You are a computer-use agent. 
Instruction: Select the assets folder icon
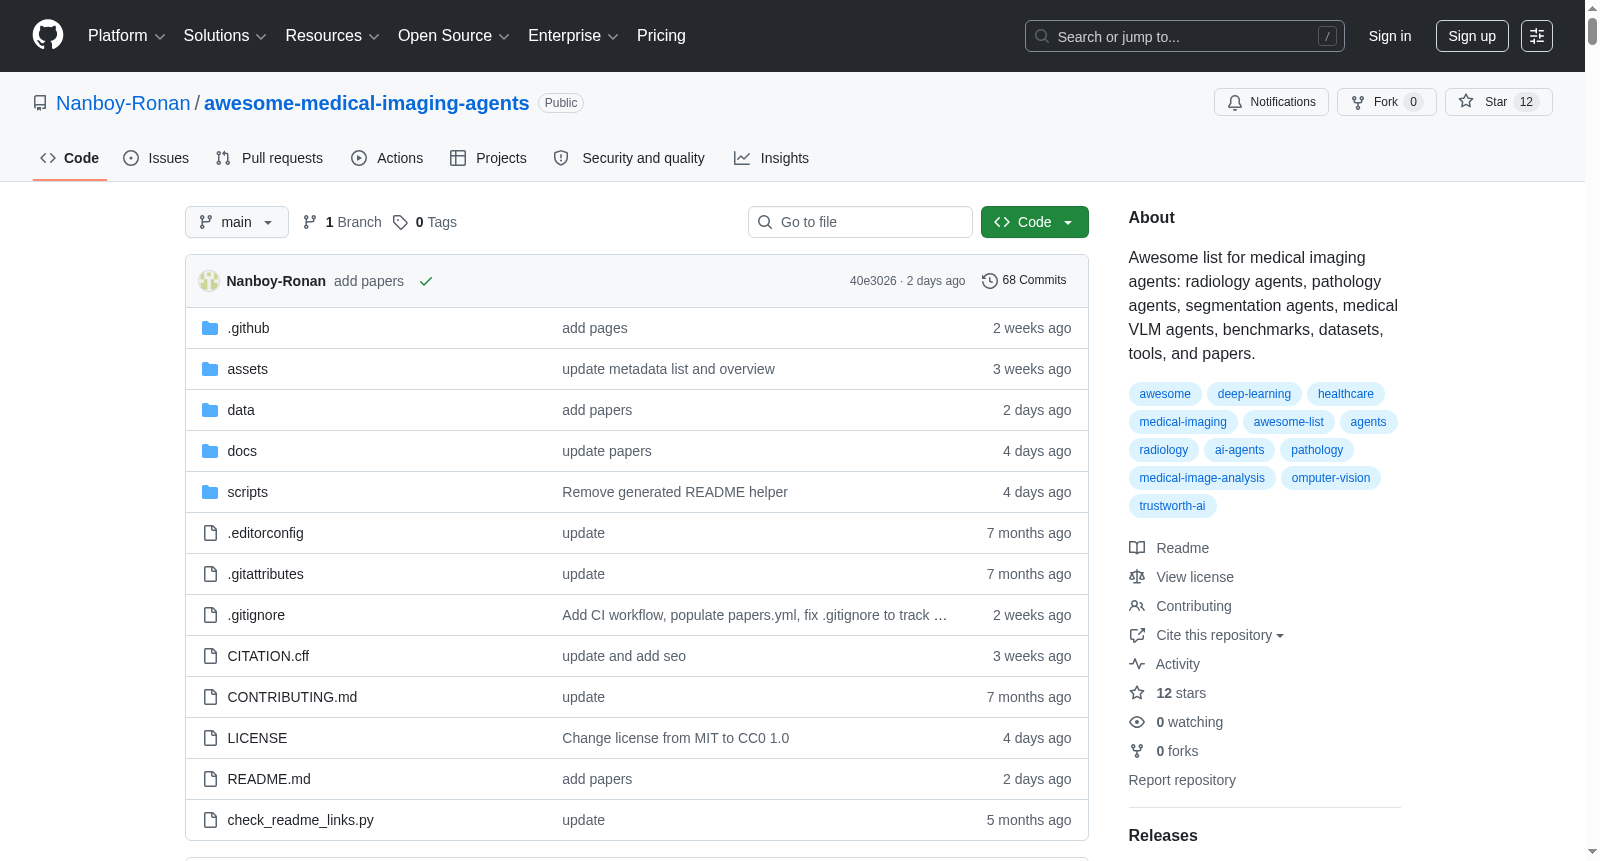(x=210, y=369)
